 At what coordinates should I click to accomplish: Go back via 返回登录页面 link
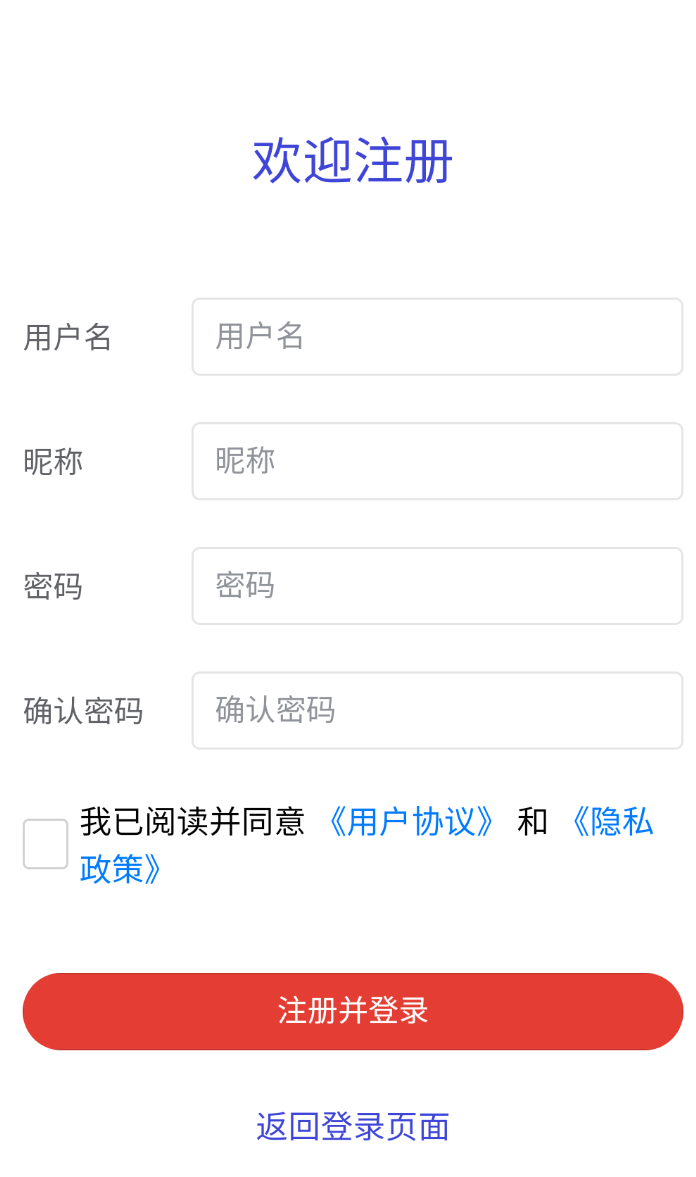(x=353, y=1127)
